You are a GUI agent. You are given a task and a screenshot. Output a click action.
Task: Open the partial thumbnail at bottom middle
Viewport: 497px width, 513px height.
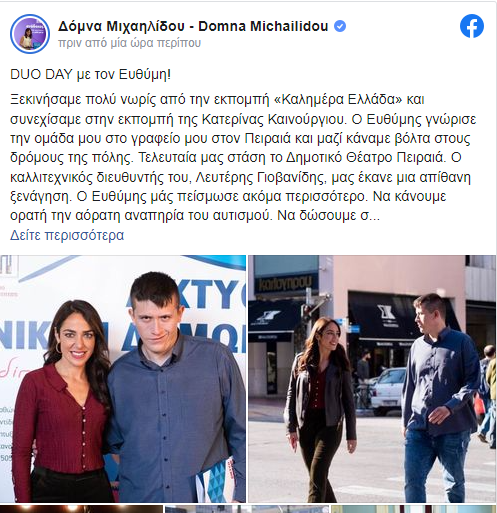coord(247,509)
